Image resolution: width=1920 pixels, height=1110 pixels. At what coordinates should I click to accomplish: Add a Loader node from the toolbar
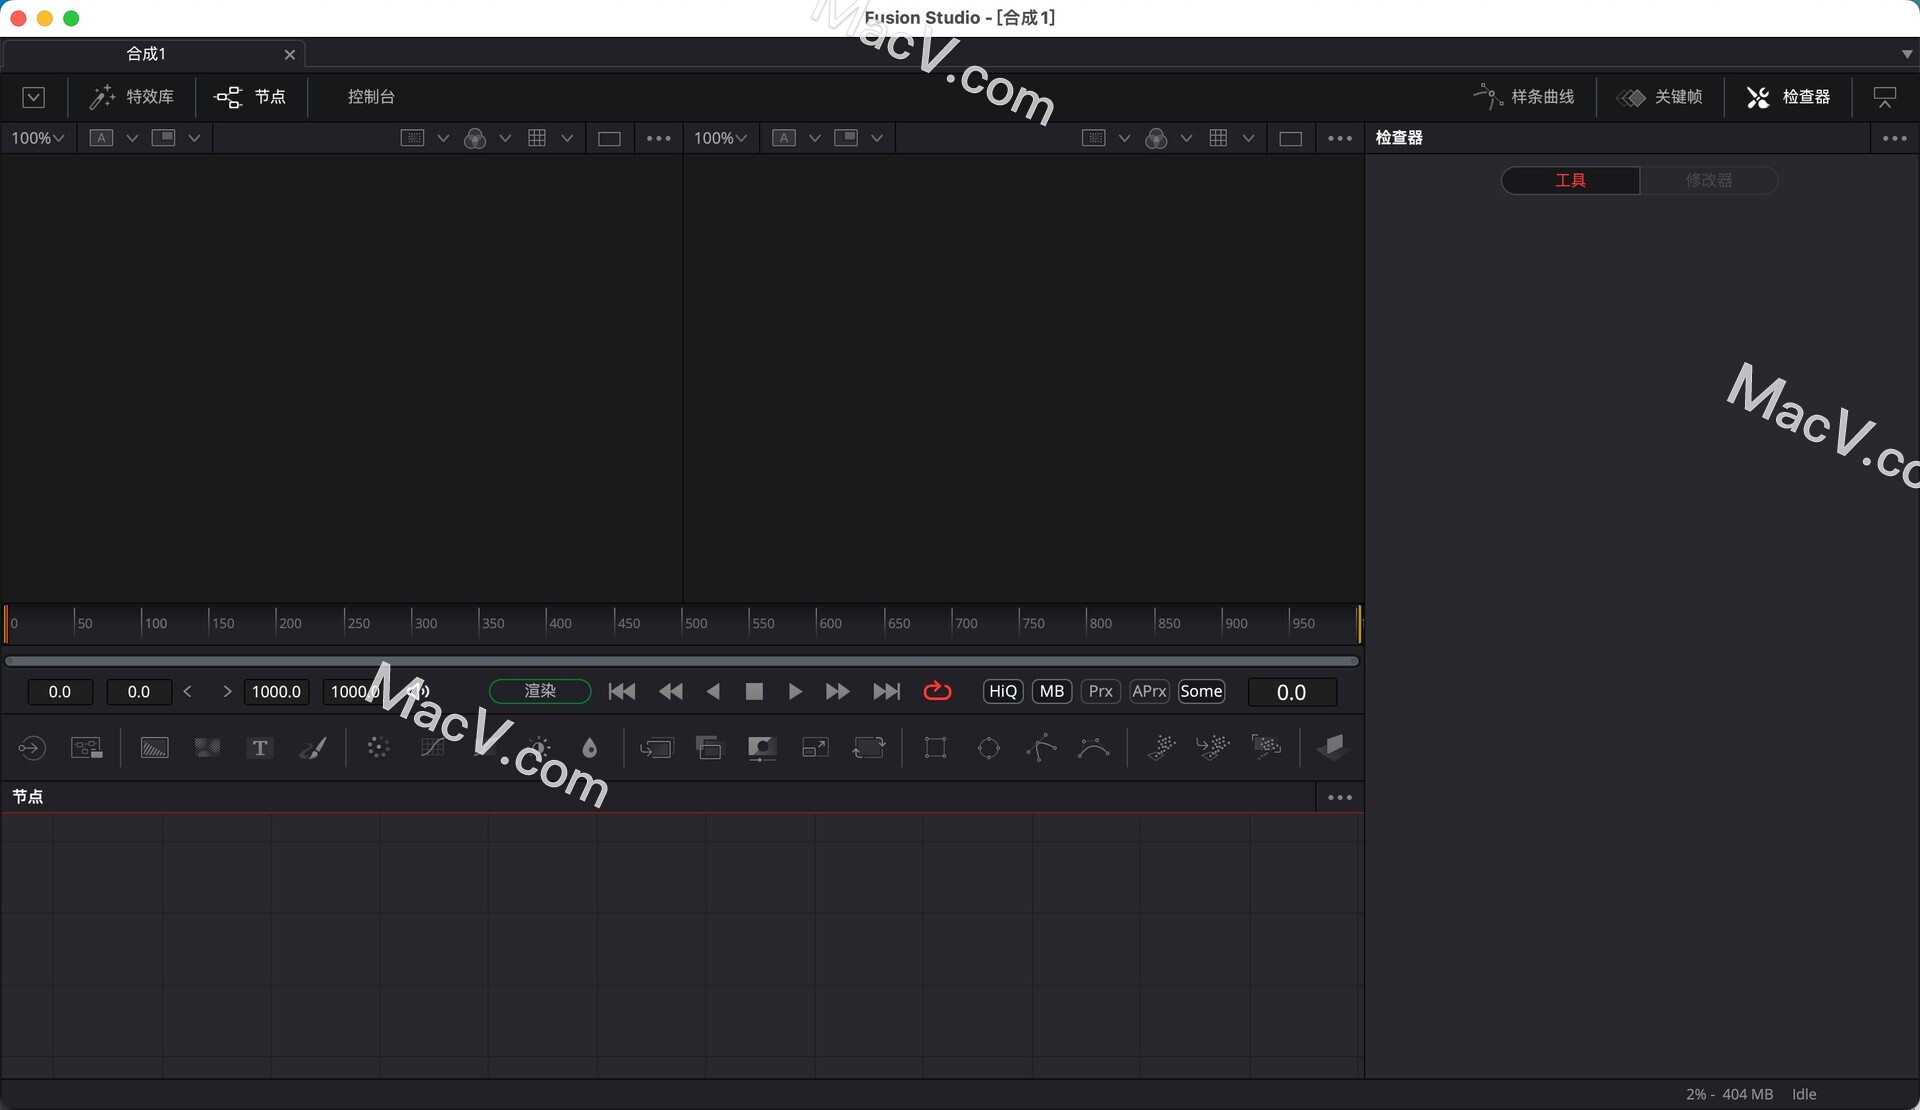click(x=31, y=748)
